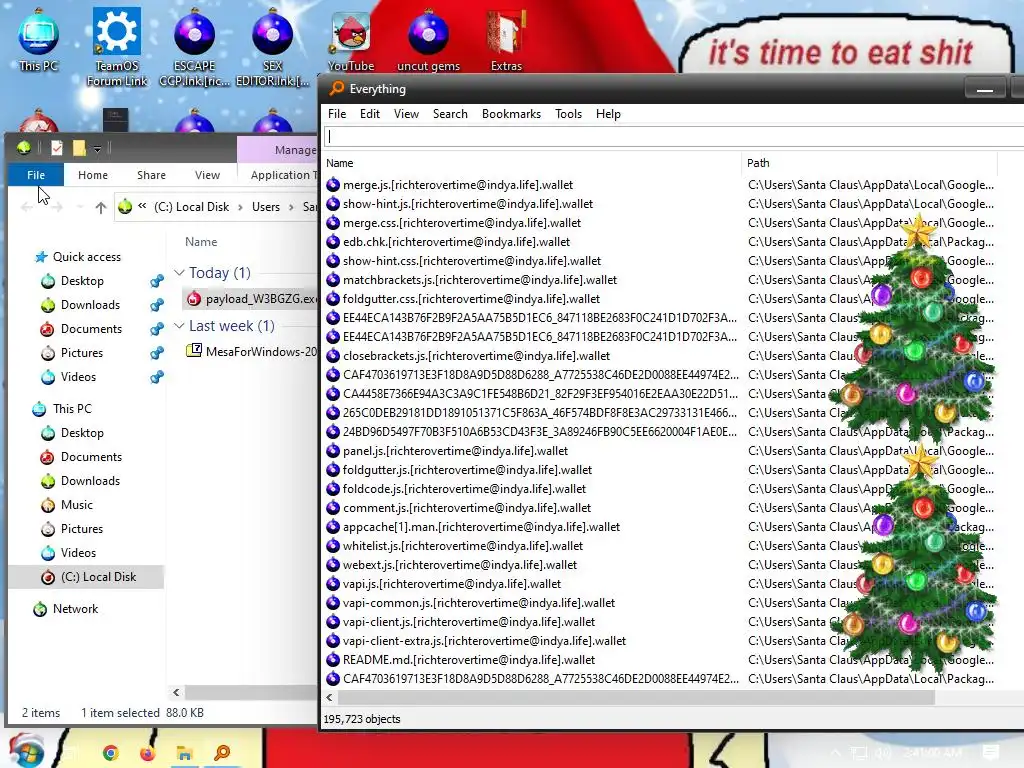The height and width of the screenshot is (768, 1024).
Task: Click (C:) Local Disk in the address bar
Action: tap(191, 207)
